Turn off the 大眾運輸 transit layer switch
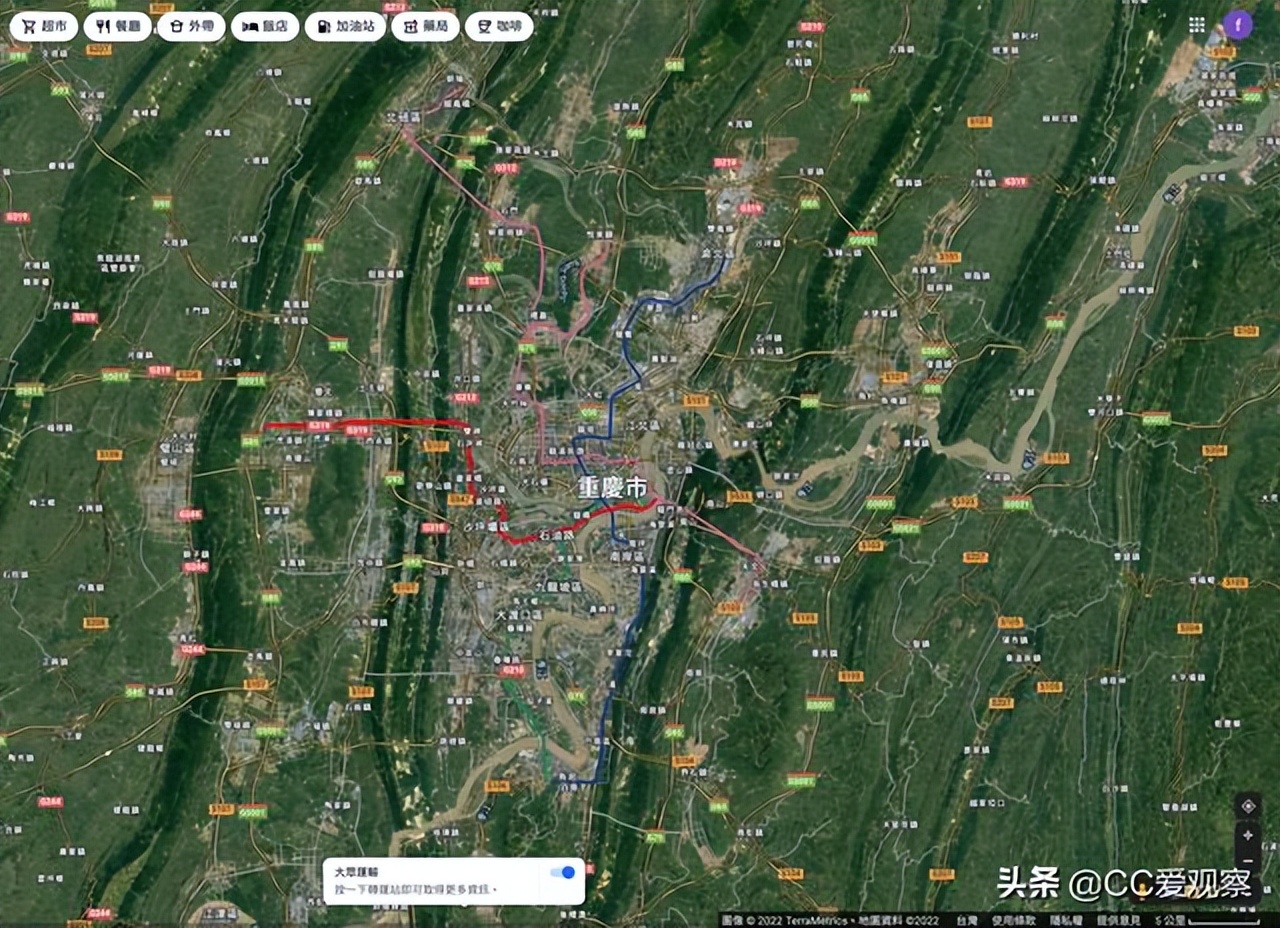 tap(563, 872)
